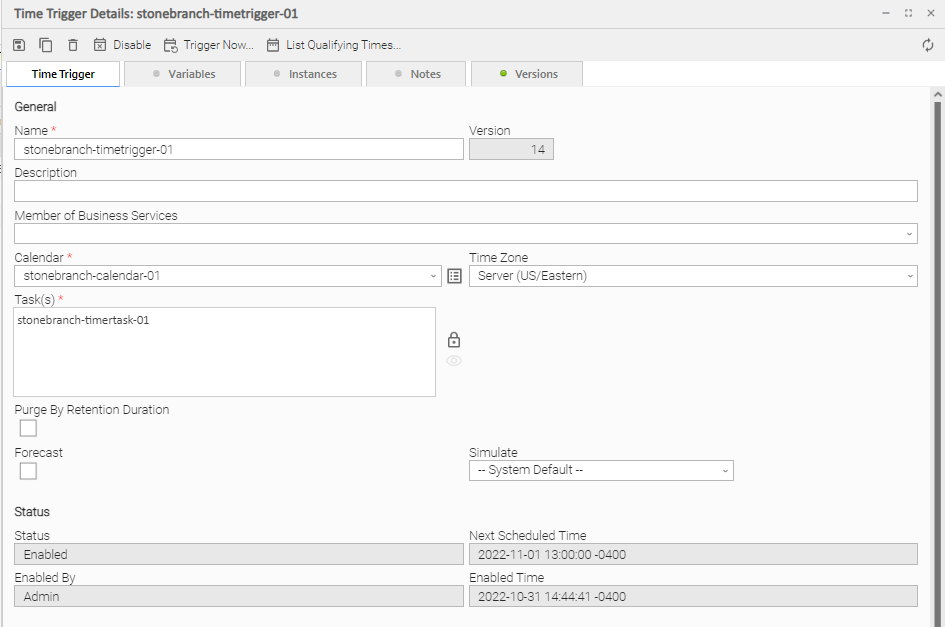The height and width of the screenshot is (627, 945).
Task: Expand the Simulate System Default dropdown
Action: click(725, 471)
